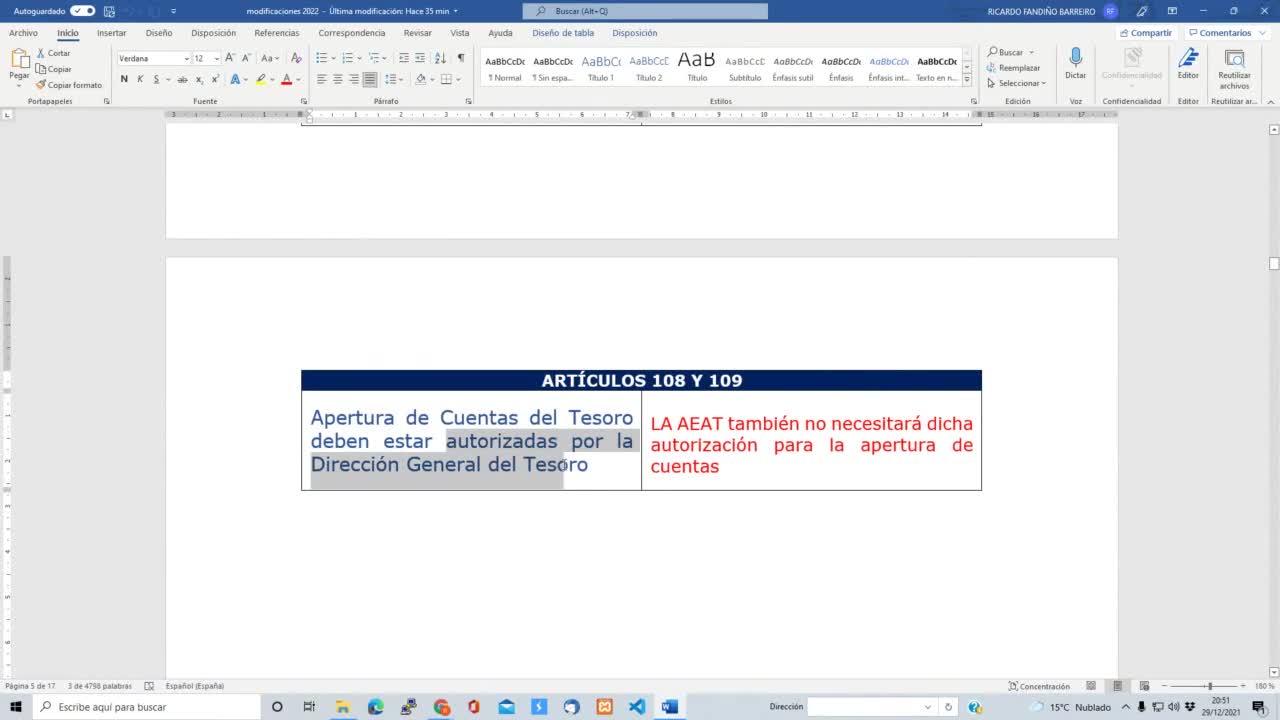Align text left
The height and width of the screenshot is (720, 1280).
click(x=322, y=79)
